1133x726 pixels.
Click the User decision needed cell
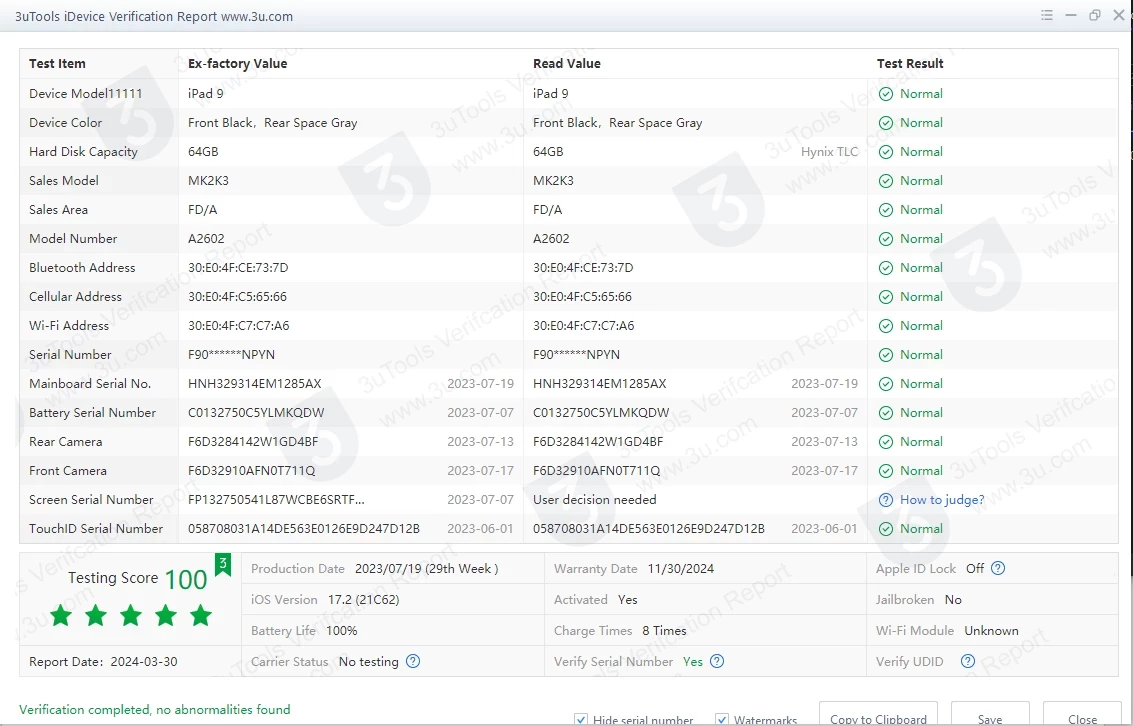click(x=594, y=500)
